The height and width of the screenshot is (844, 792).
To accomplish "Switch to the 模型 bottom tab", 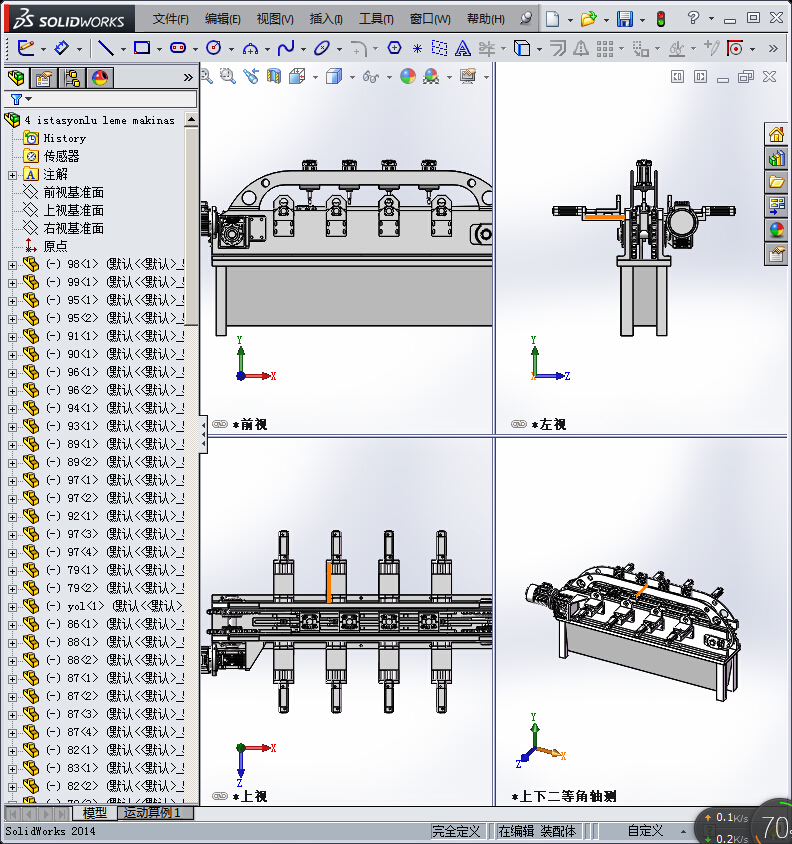I will pyautogui.click(x=94, y=812).
